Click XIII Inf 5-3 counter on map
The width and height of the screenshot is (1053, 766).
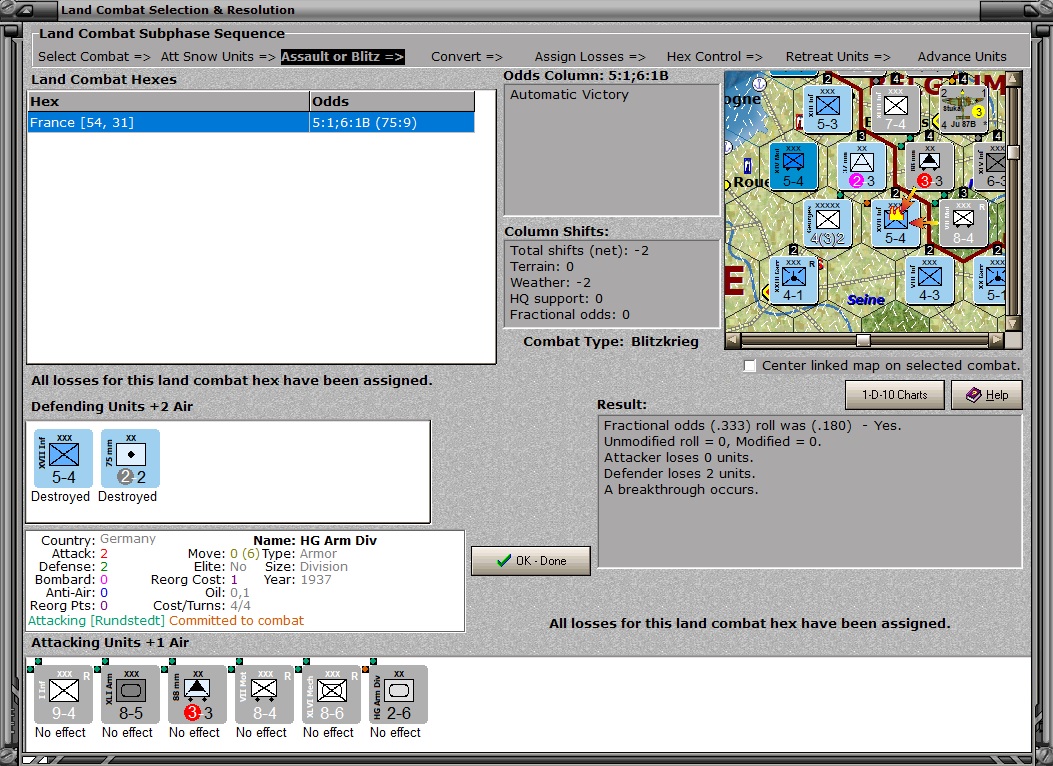827,107
